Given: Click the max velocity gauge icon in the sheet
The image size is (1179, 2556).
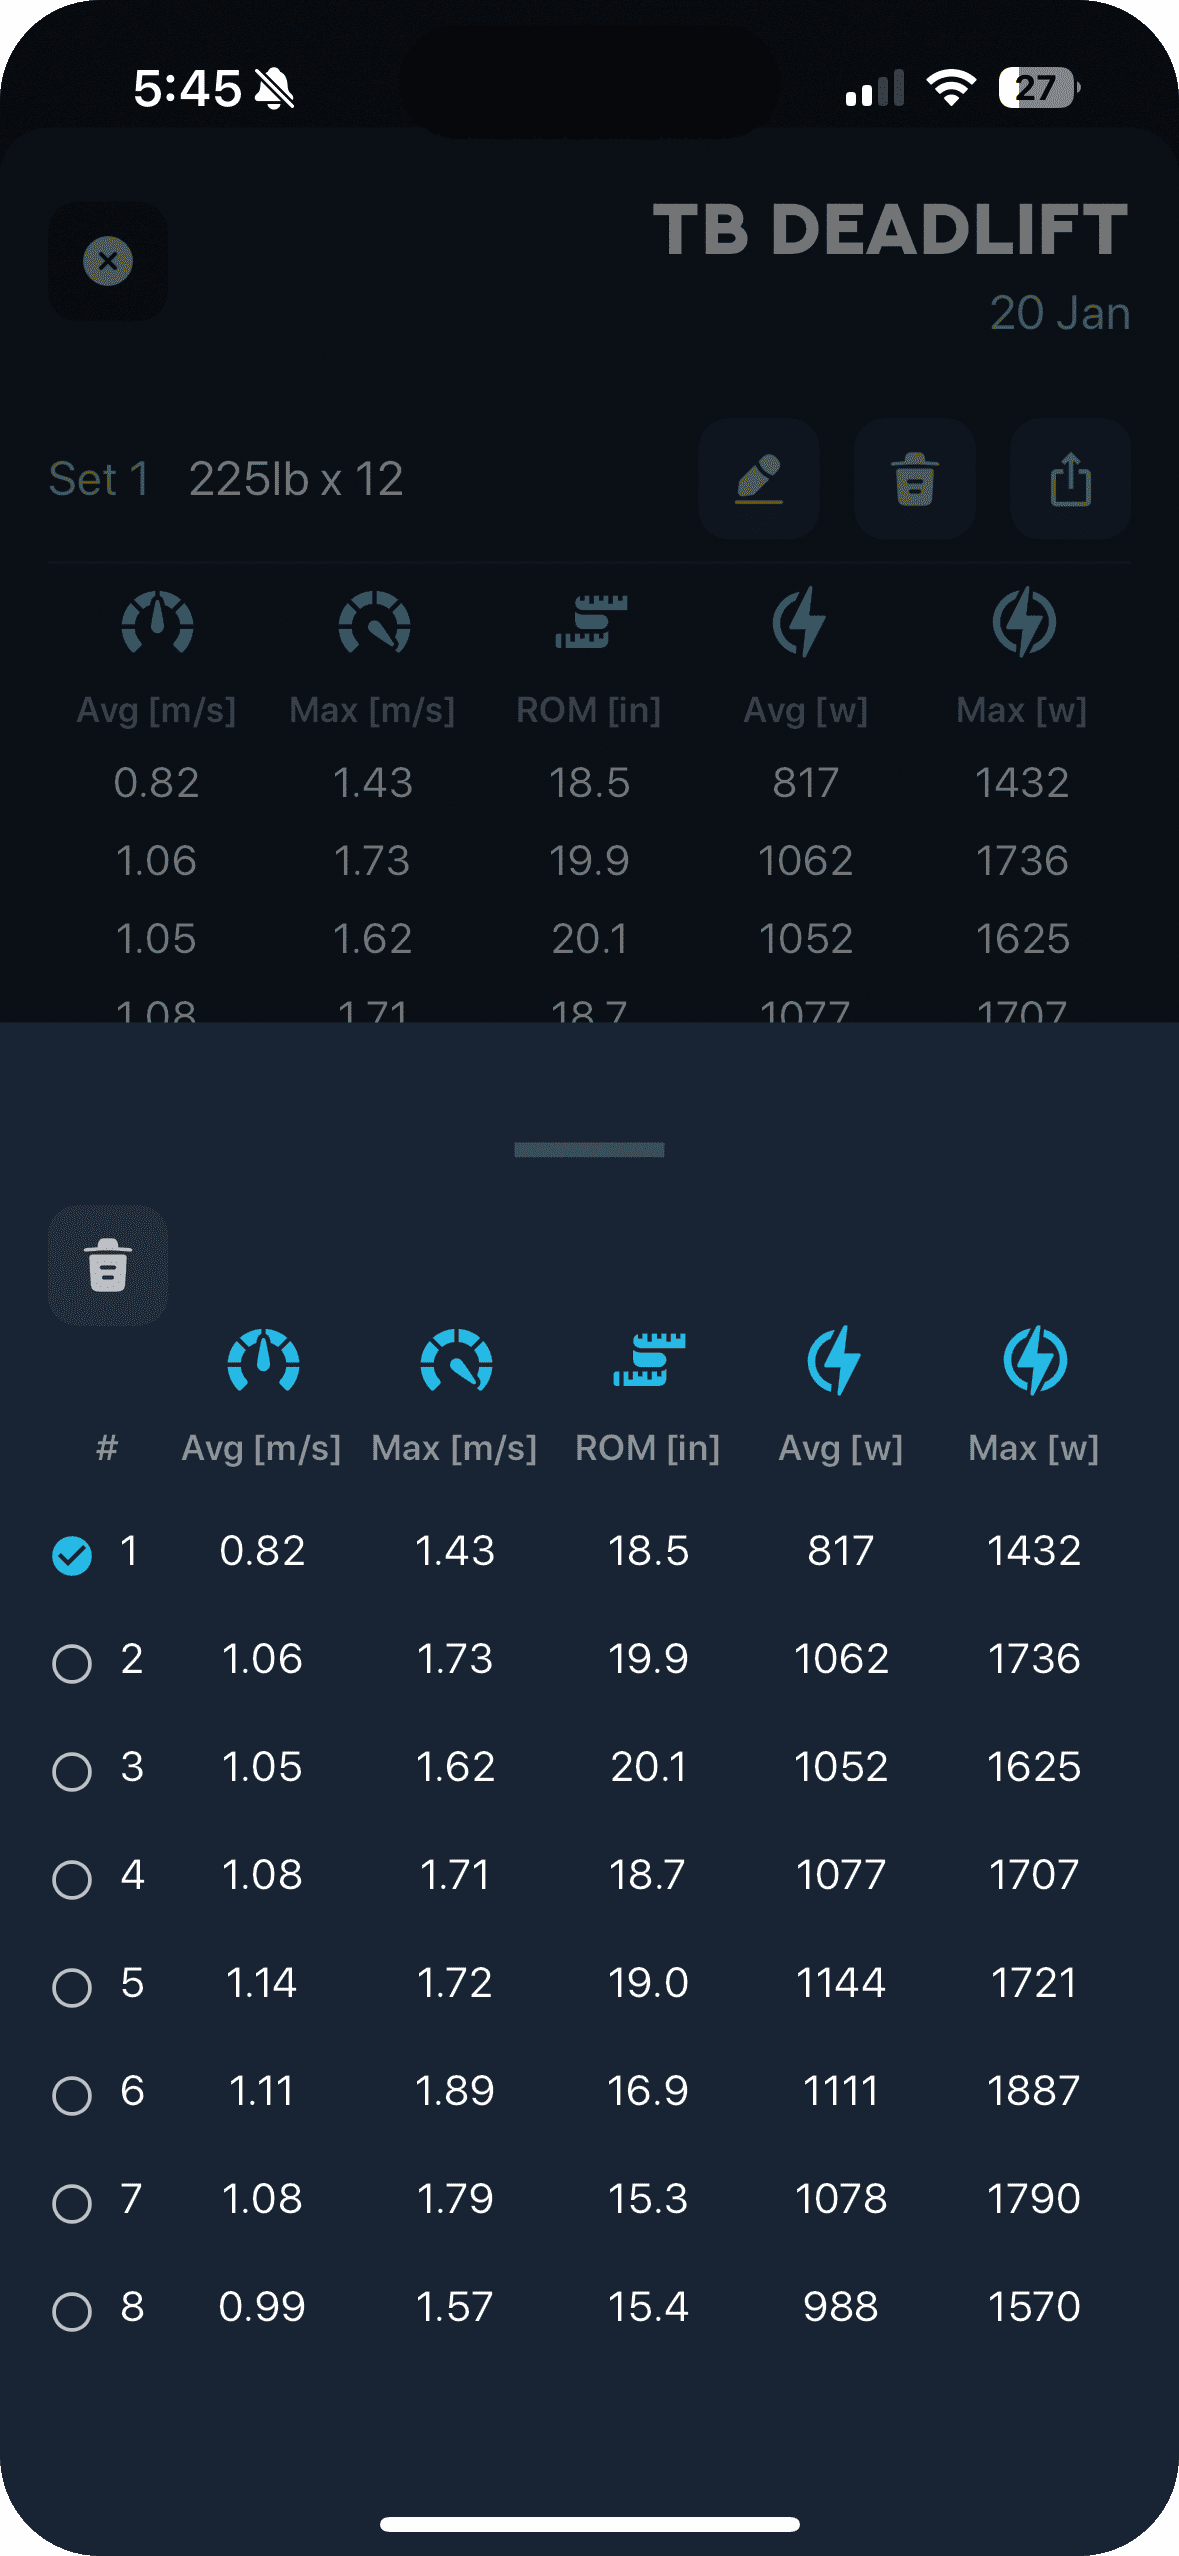Looking at the screenshot, I should click(456, 1361).
